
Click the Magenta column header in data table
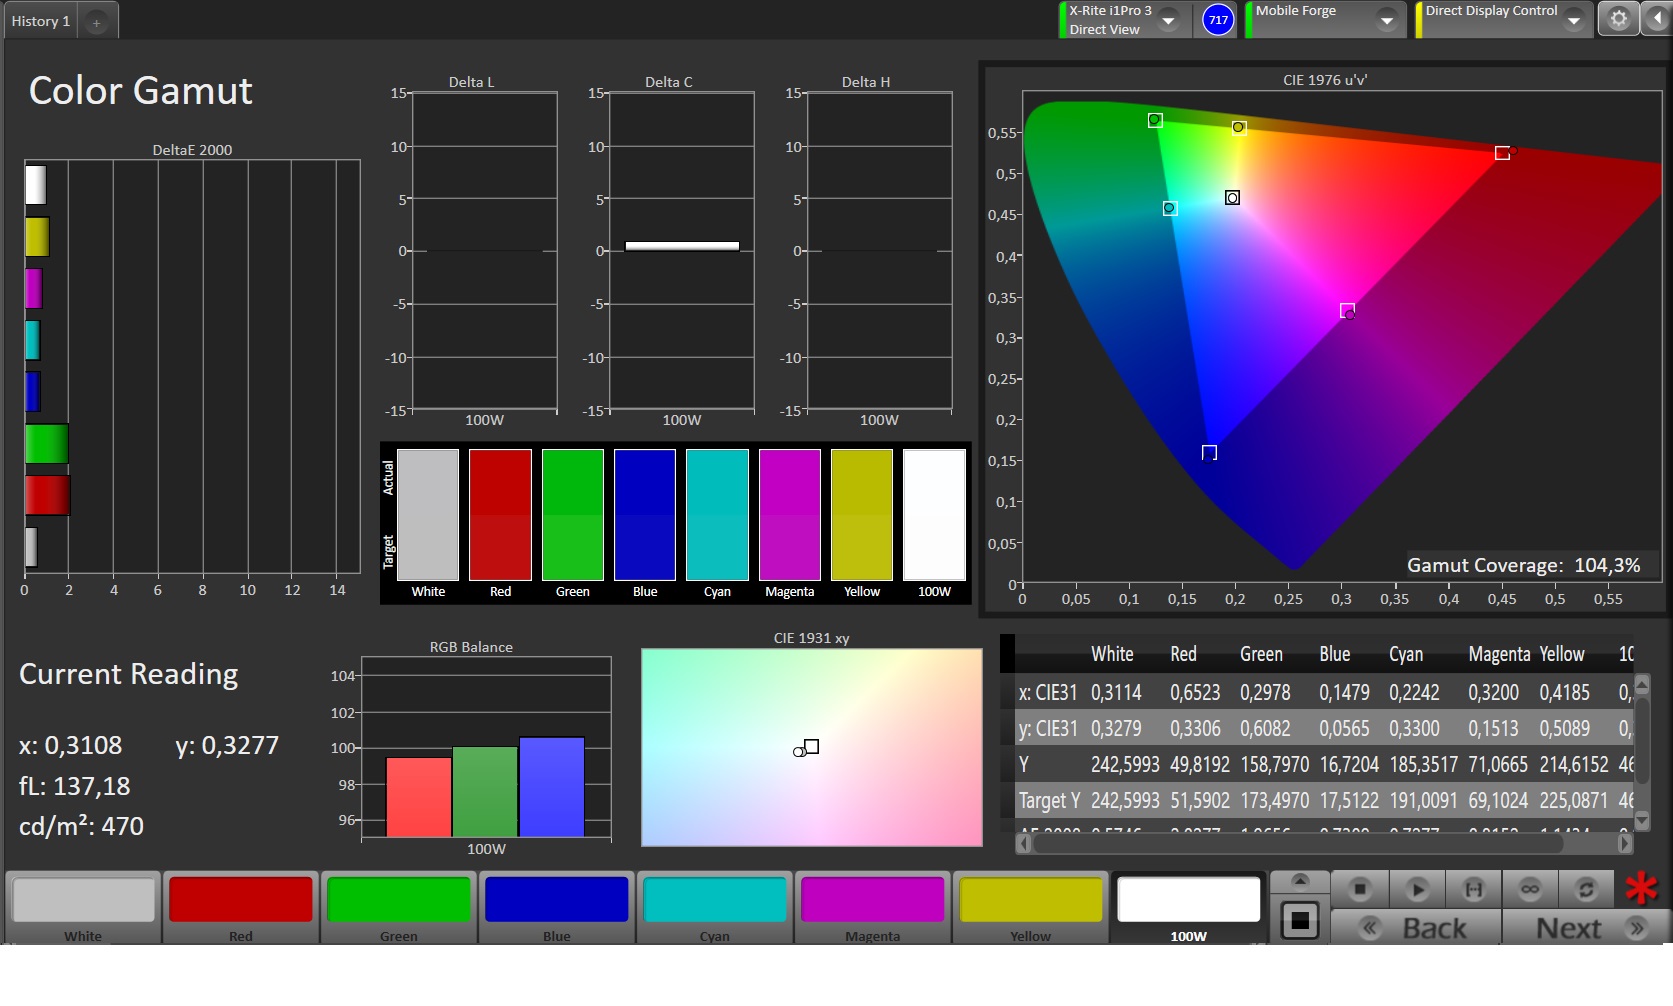(1499, 654)
